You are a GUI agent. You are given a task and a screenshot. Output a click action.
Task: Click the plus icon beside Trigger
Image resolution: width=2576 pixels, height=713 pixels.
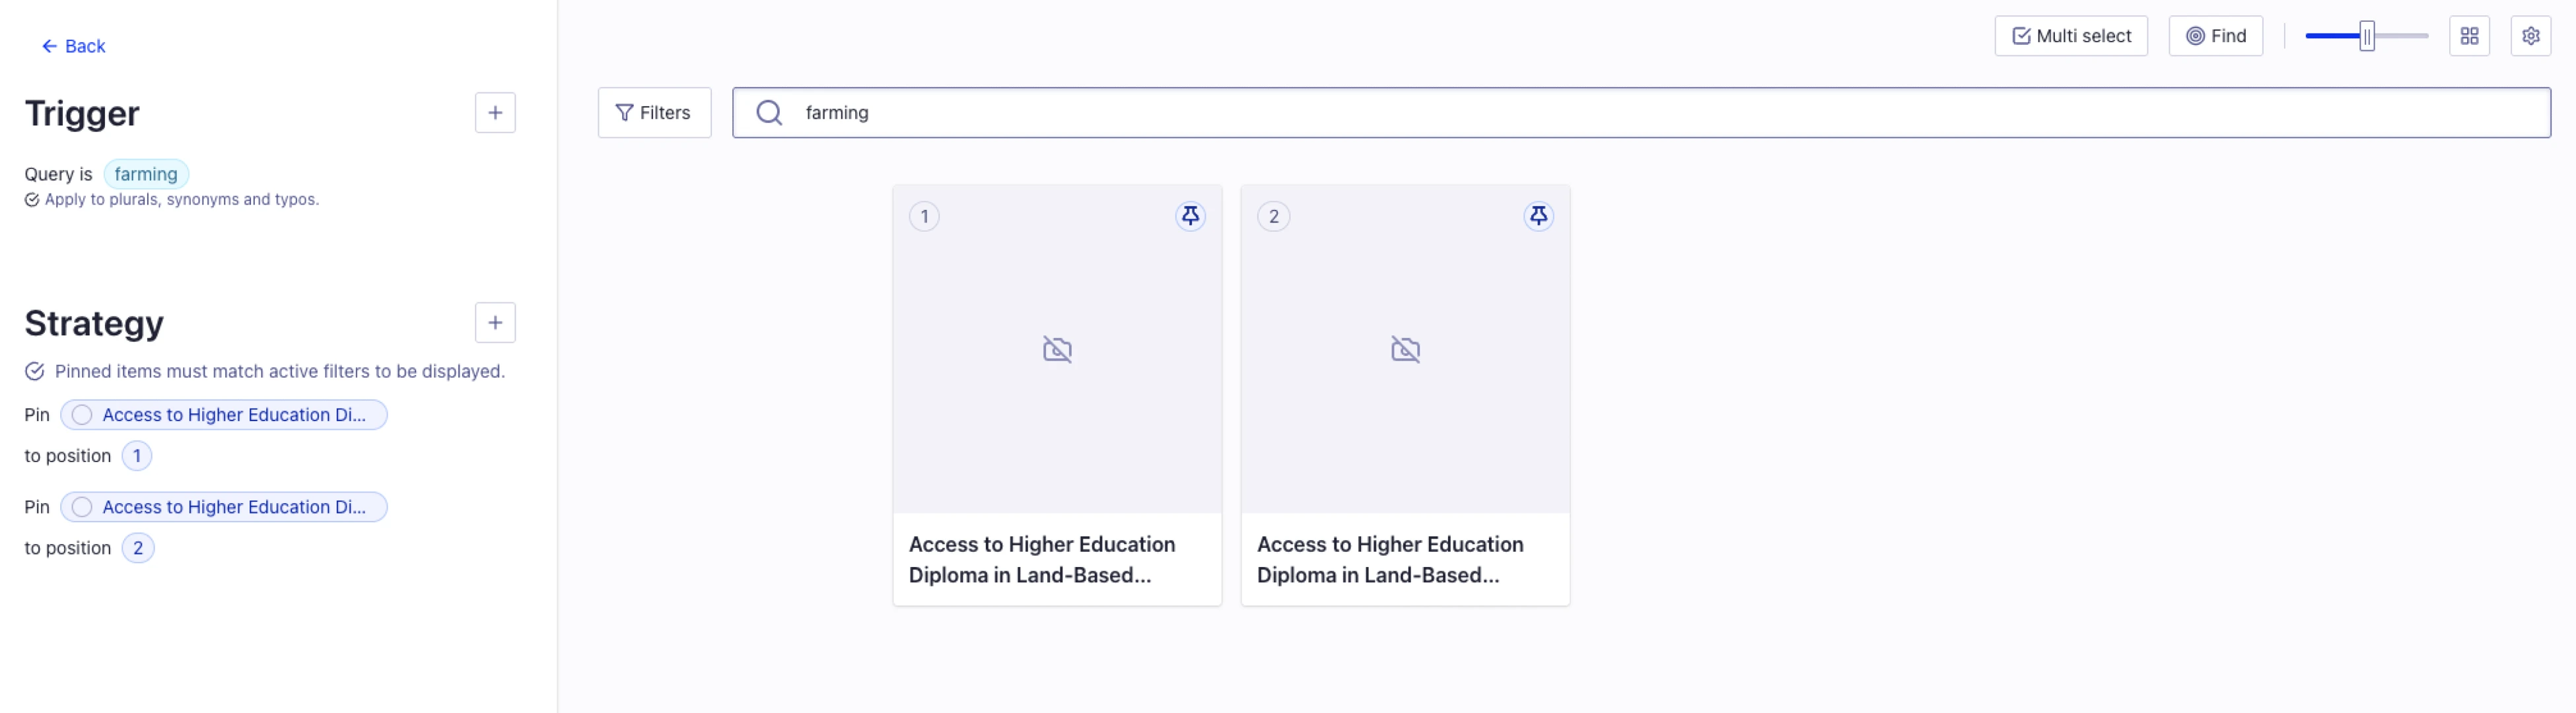(495, 113)
